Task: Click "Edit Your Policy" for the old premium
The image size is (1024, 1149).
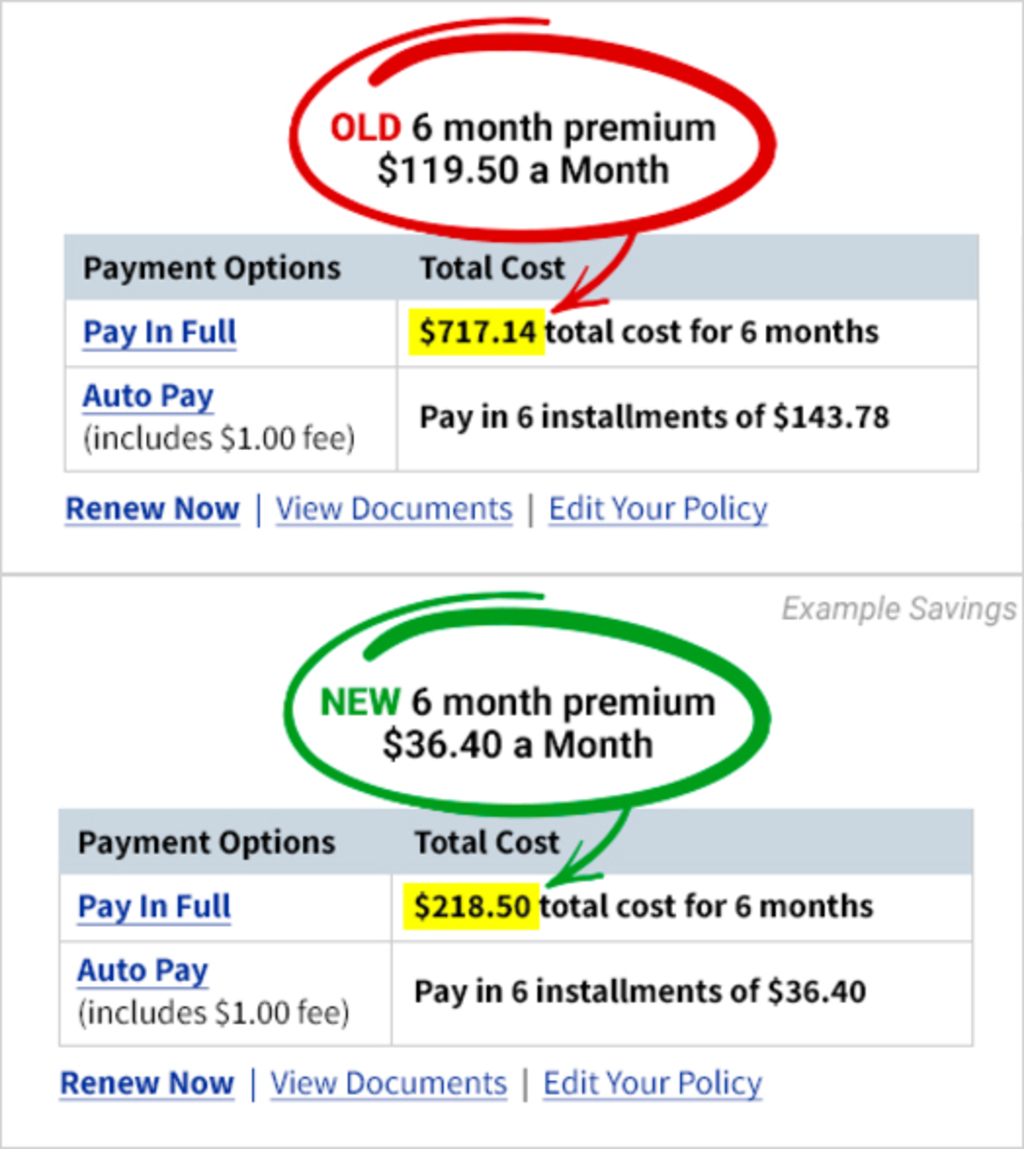Action: point(657,509)
